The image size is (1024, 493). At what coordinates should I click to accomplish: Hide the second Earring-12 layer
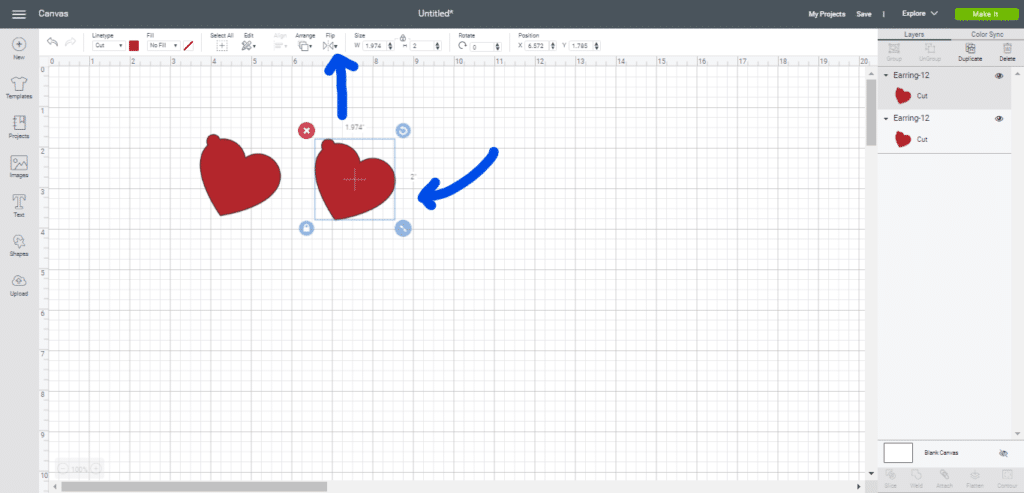(x=998, y=118)
